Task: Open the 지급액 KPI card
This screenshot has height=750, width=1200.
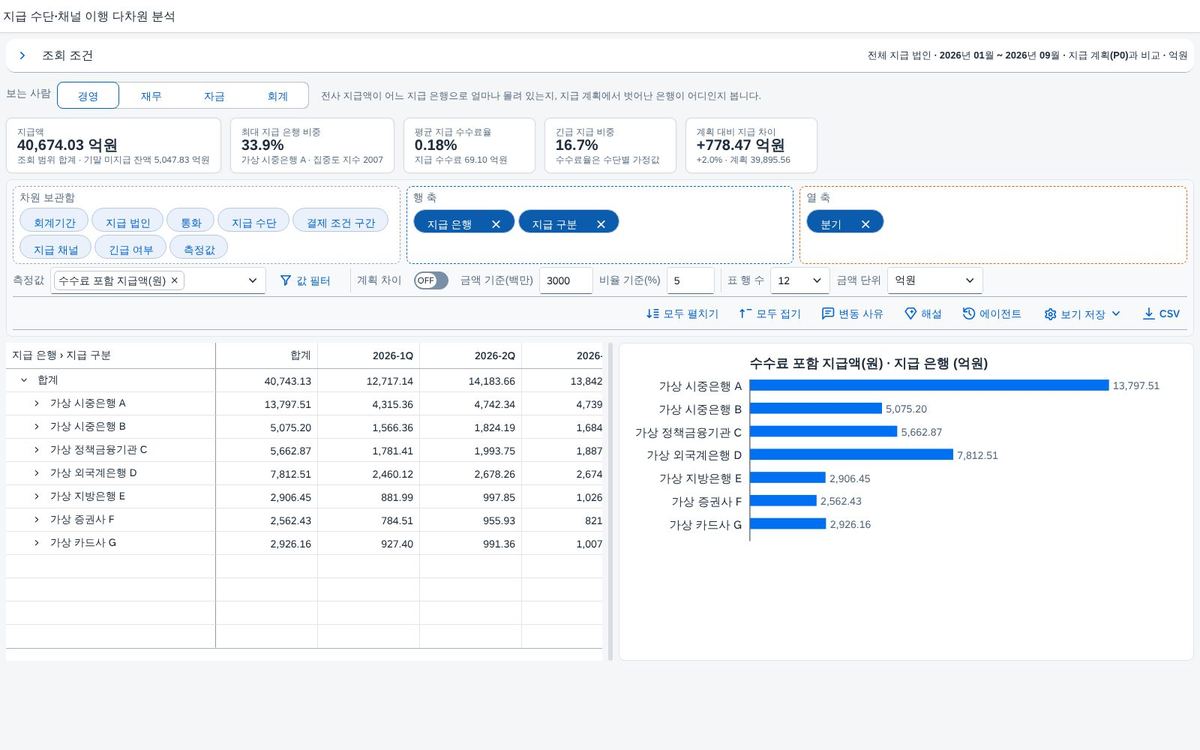Action: pos(114,145)
